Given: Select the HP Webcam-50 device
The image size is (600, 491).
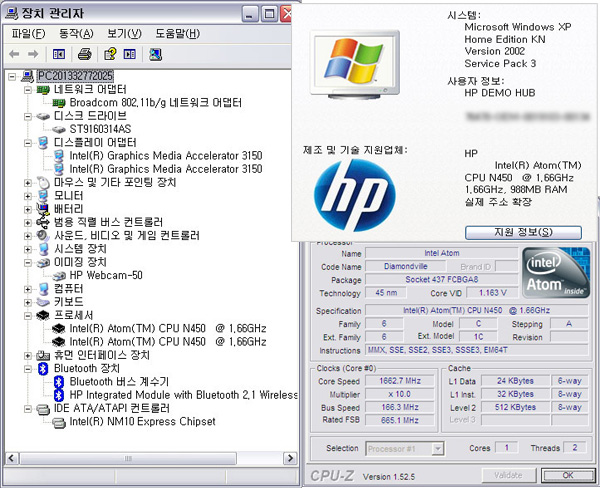Looking at the screenshot, I should (x=106, y=276).
